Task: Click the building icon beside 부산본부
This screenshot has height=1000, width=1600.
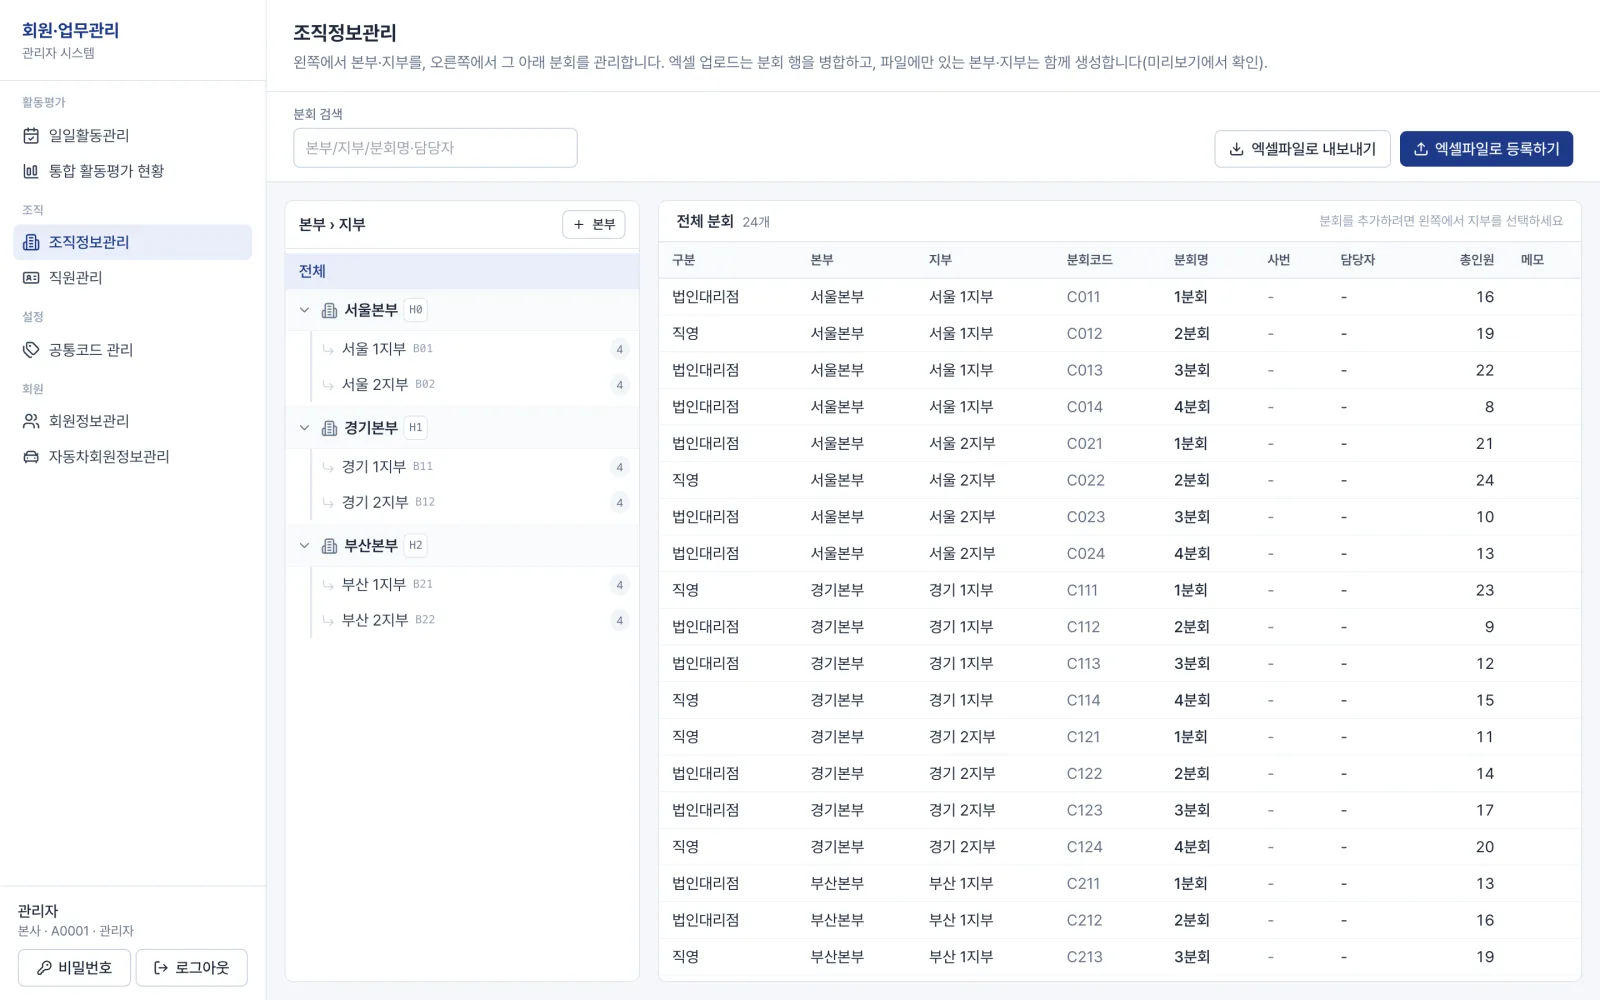Action: click(x=329, y=546)
